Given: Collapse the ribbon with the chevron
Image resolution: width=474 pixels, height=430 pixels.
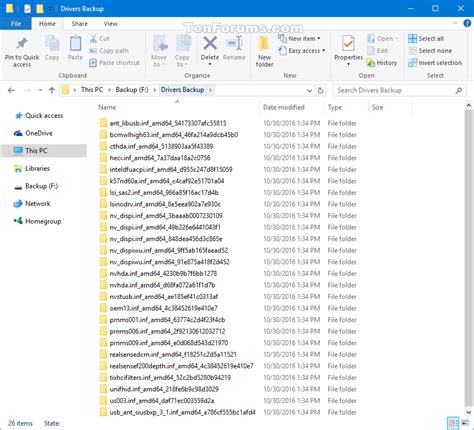Looking at the screenshot, I should tap(455, 23).
